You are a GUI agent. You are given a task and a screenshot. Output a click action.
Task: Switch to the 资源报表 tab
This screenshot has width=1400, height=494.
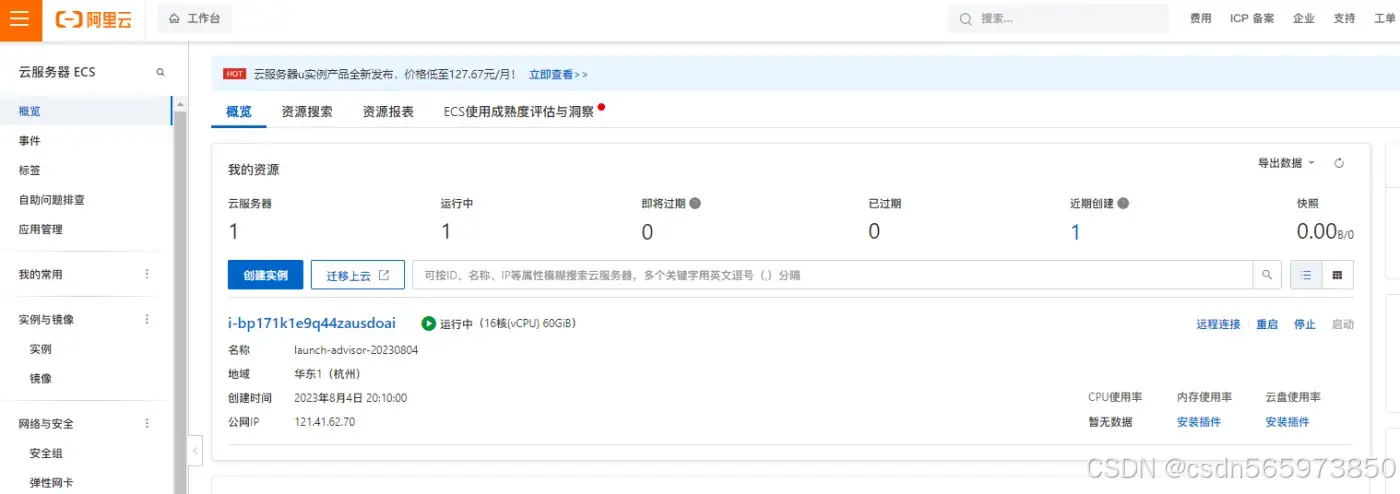pyautogui.click(x=388, y=112)
